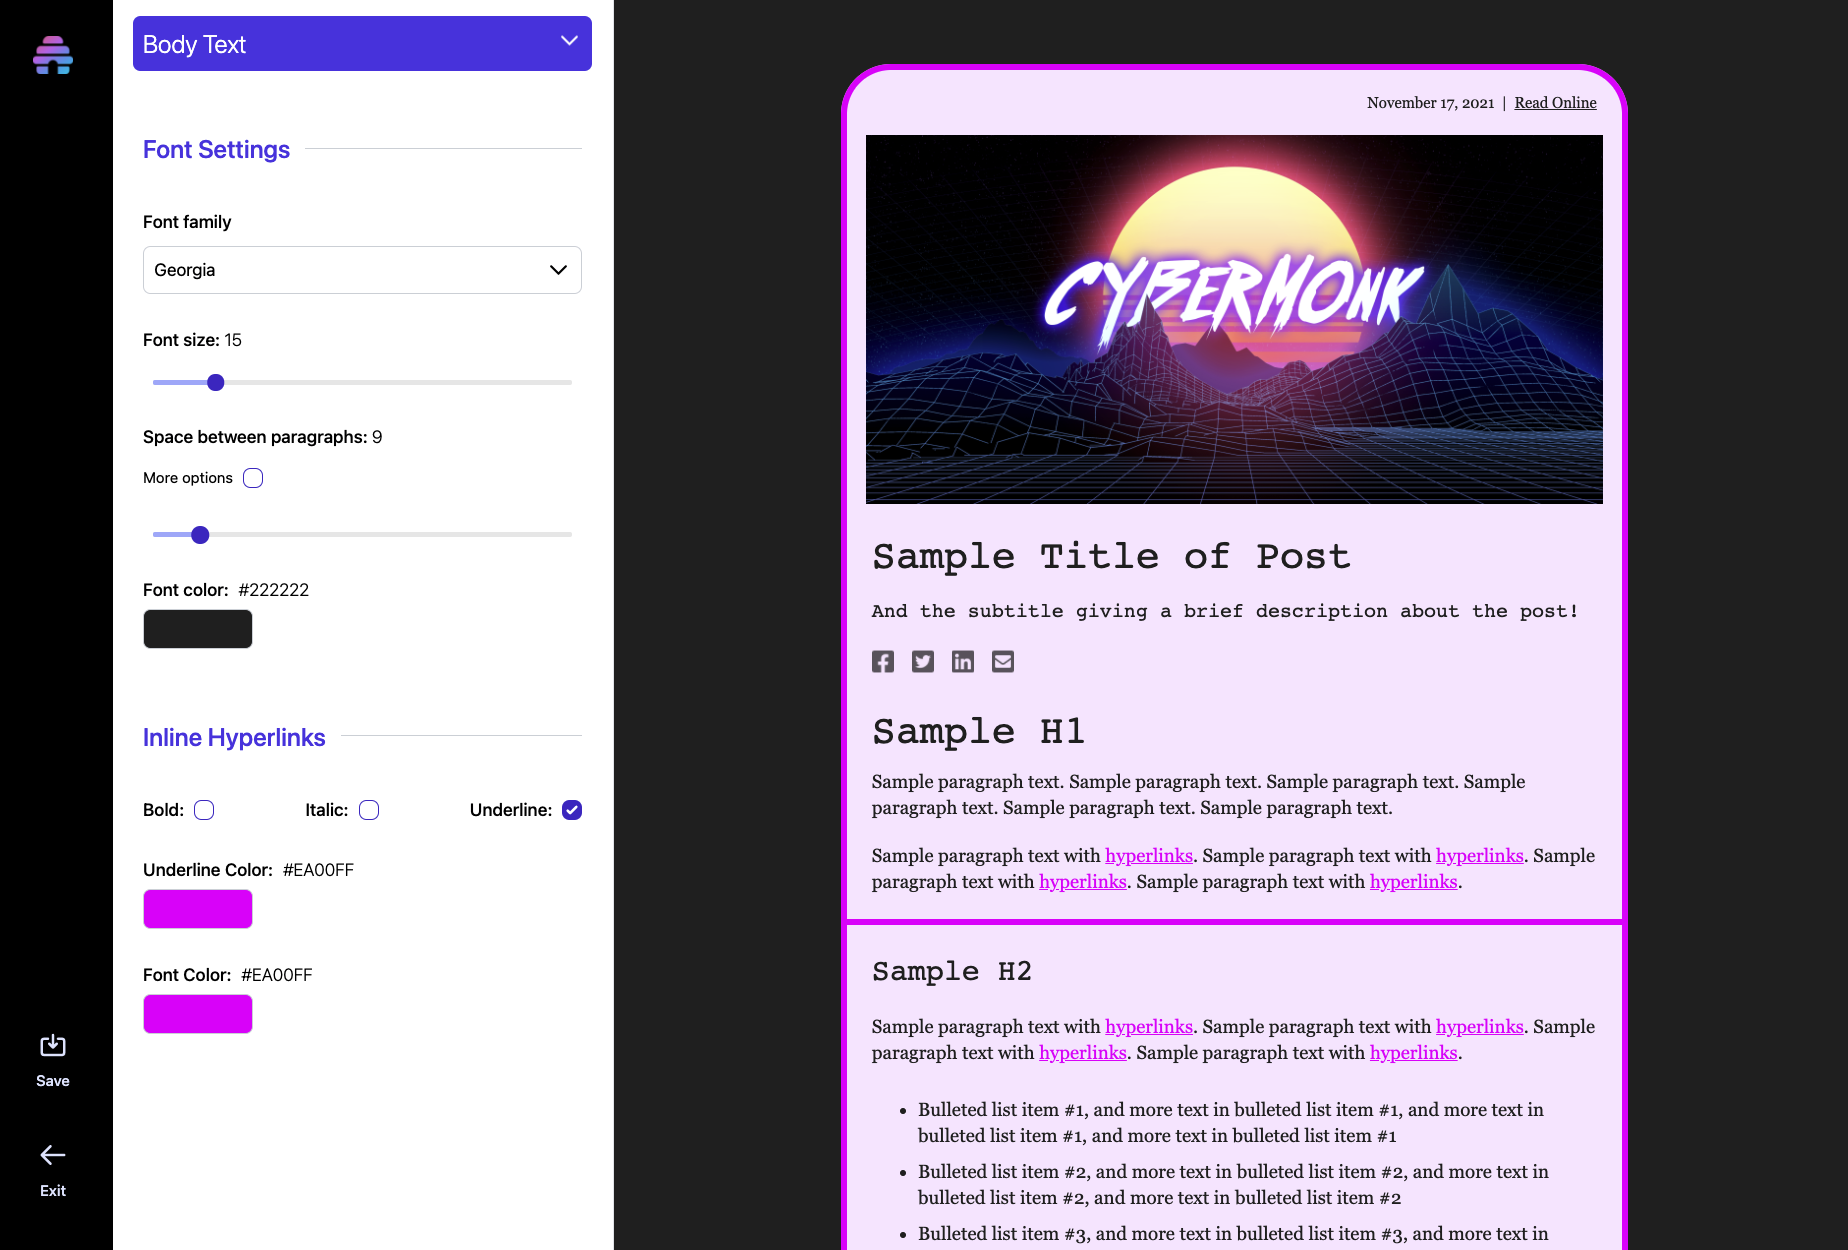Click the first hyperlinks link under Sample H1
1848x1250 pixels.
click(1148, 856)
